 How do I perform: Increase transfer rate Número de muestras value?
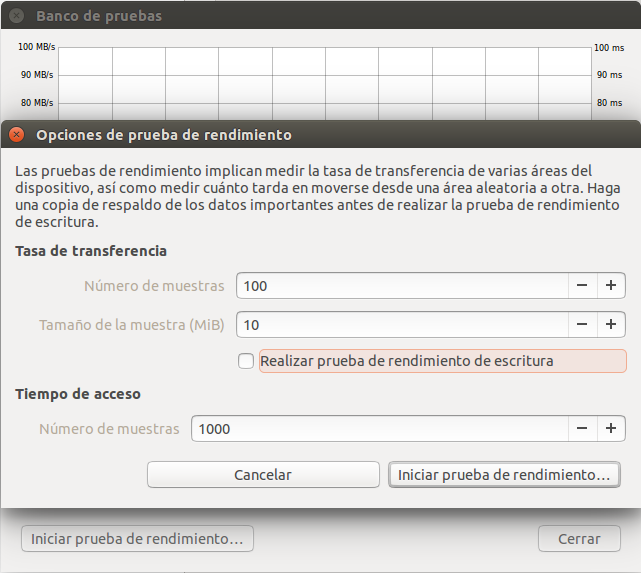[x=610, y=286]
